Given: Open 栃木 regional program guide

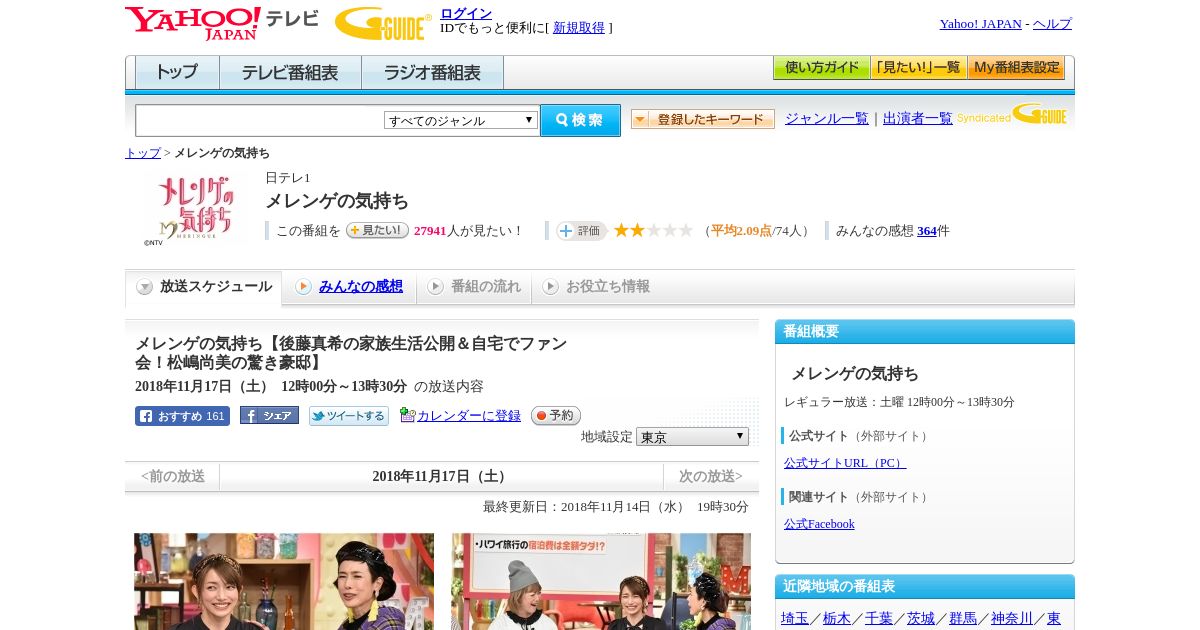Looking at the screenshot, I should pos(837,618).
